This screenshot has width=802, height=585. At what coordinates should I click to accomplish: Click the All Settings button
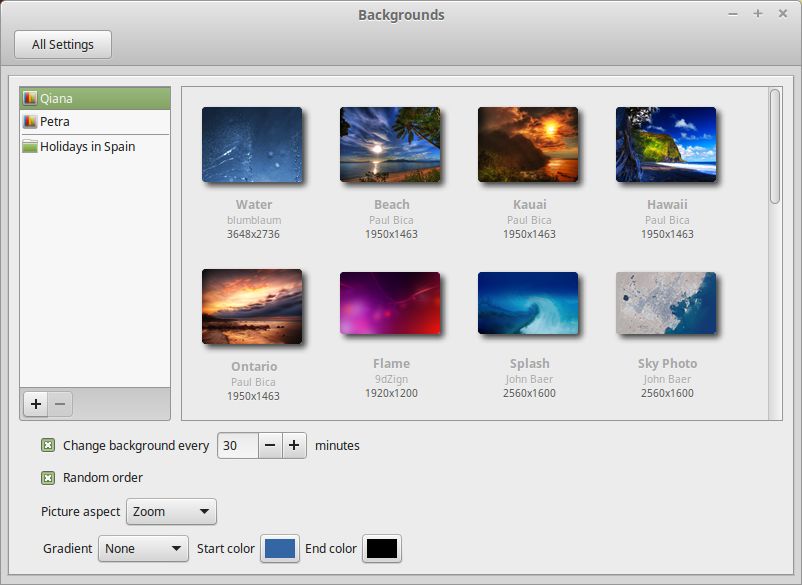(63, 44)
